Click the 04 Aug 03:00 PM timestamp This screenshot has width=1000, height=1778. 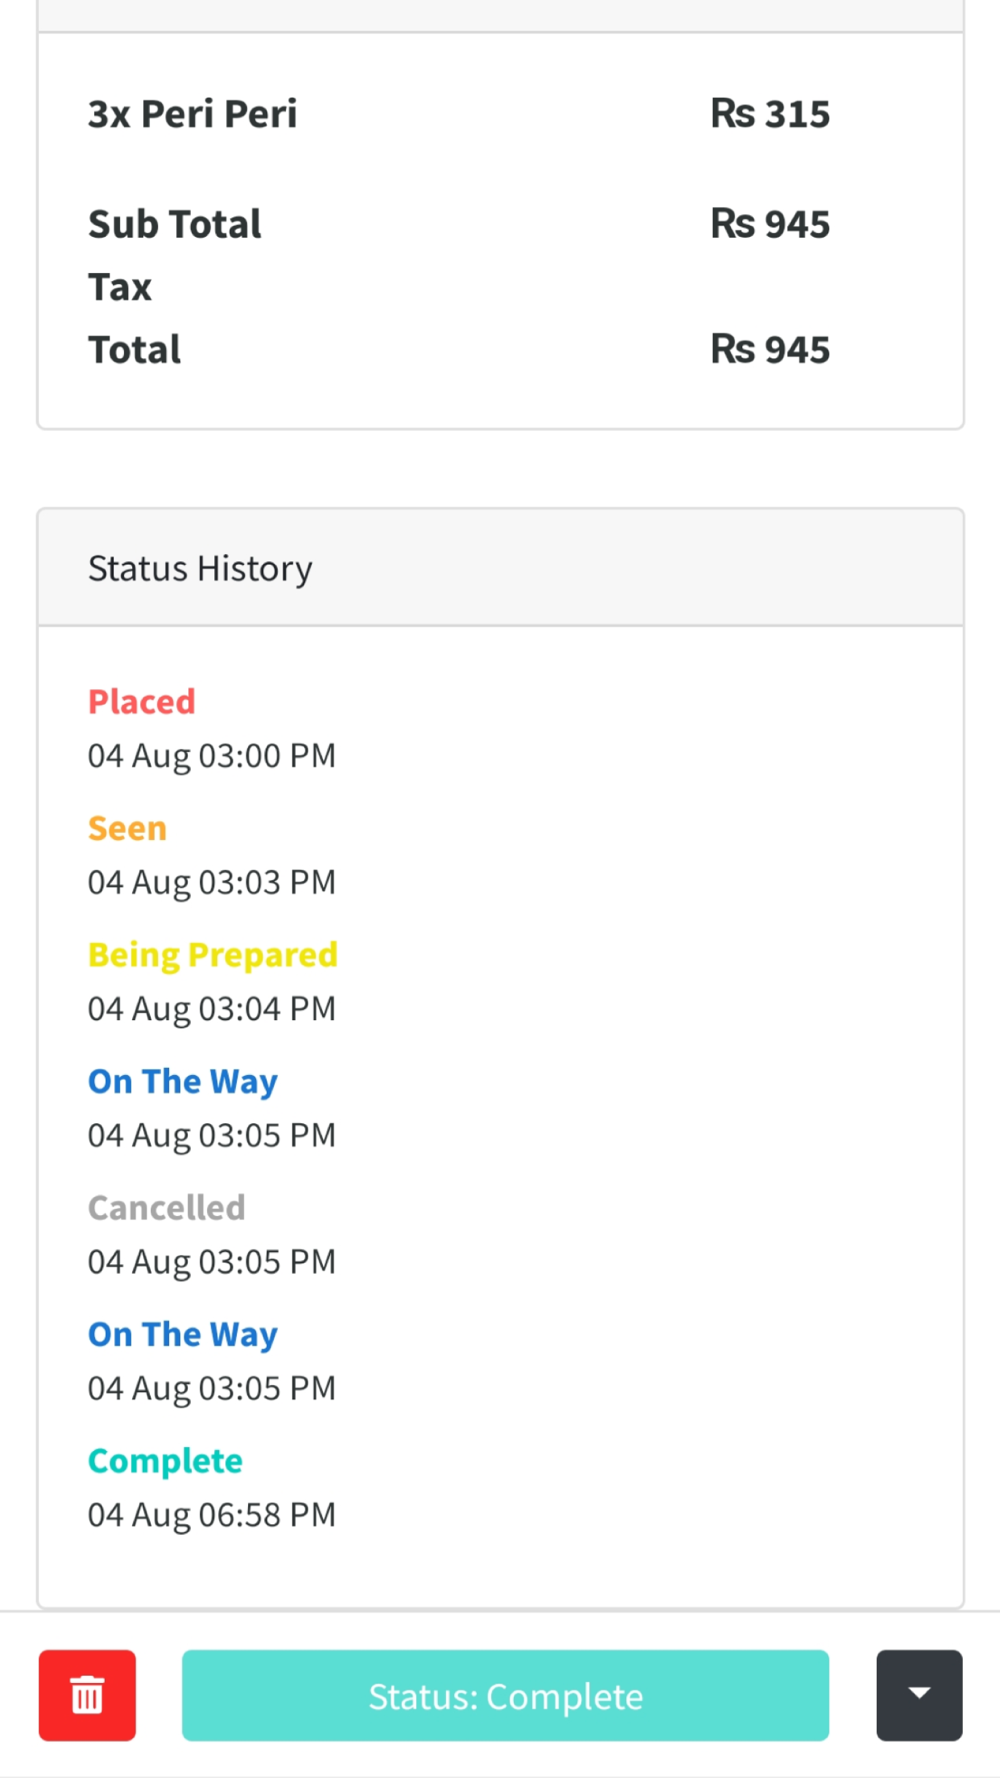[212, 756]
